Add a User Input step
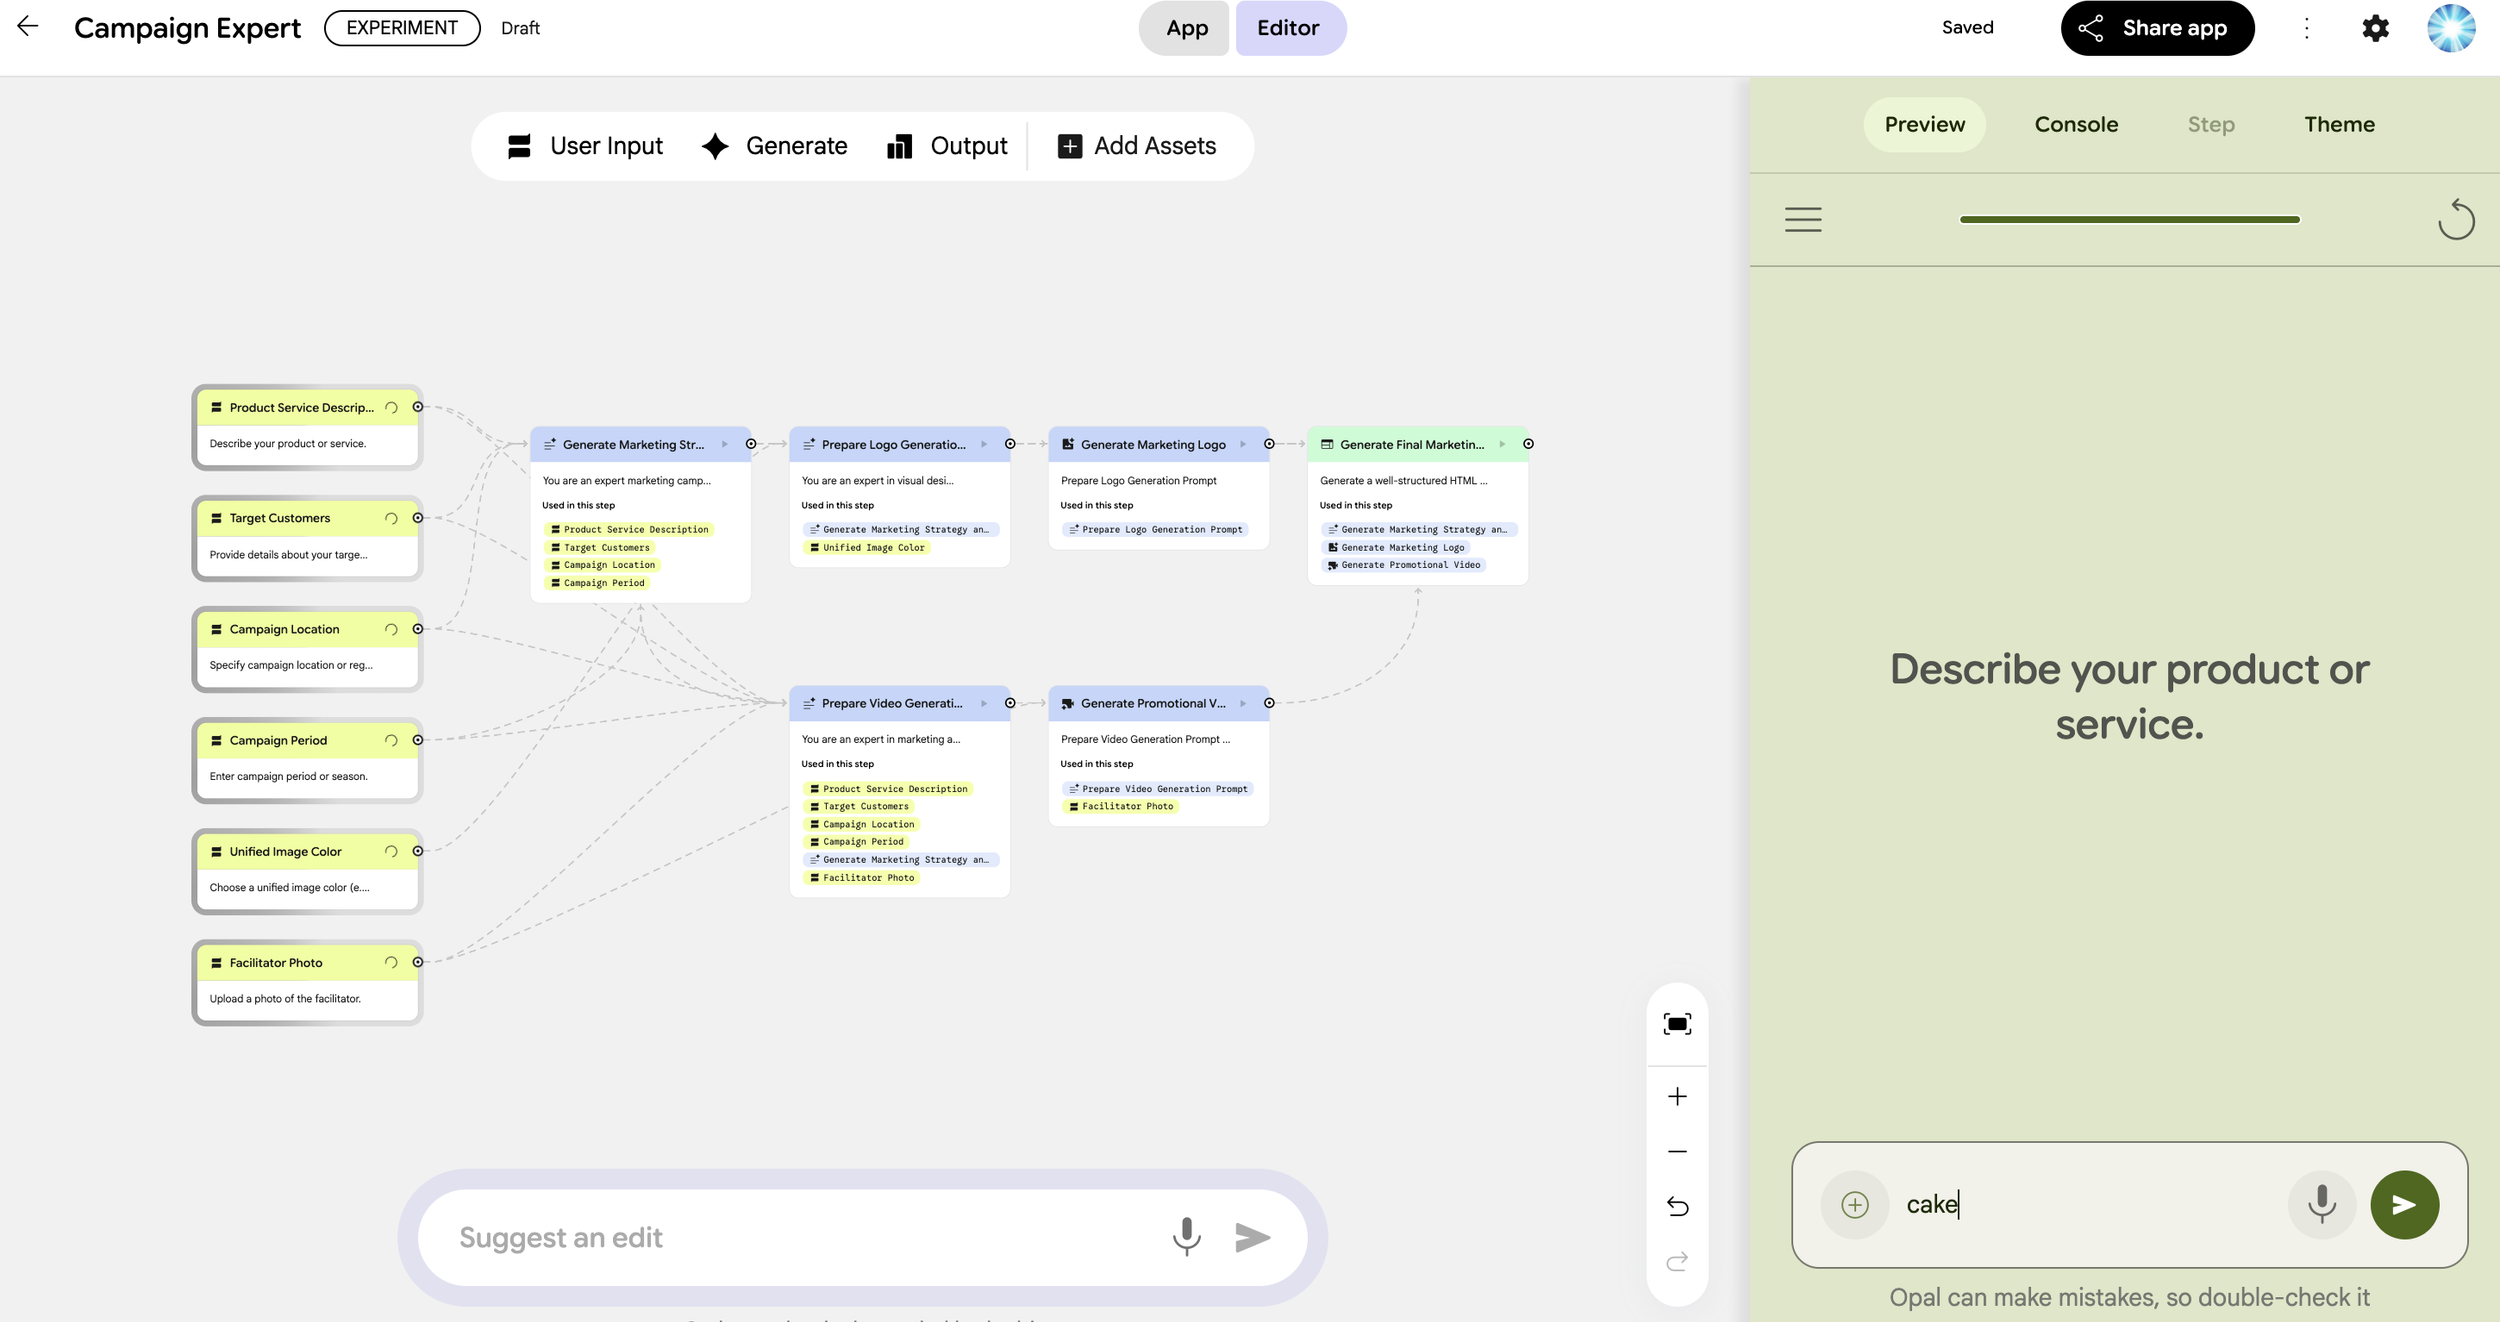This screenshot has height=1322, width=2500. click(x=585, y=146)
